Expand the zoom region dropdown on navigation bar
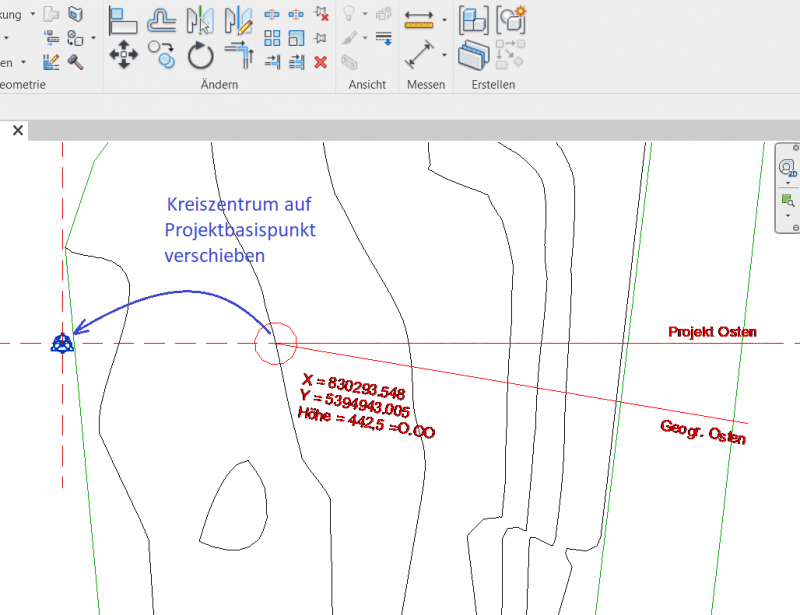 tap(787, 215)
